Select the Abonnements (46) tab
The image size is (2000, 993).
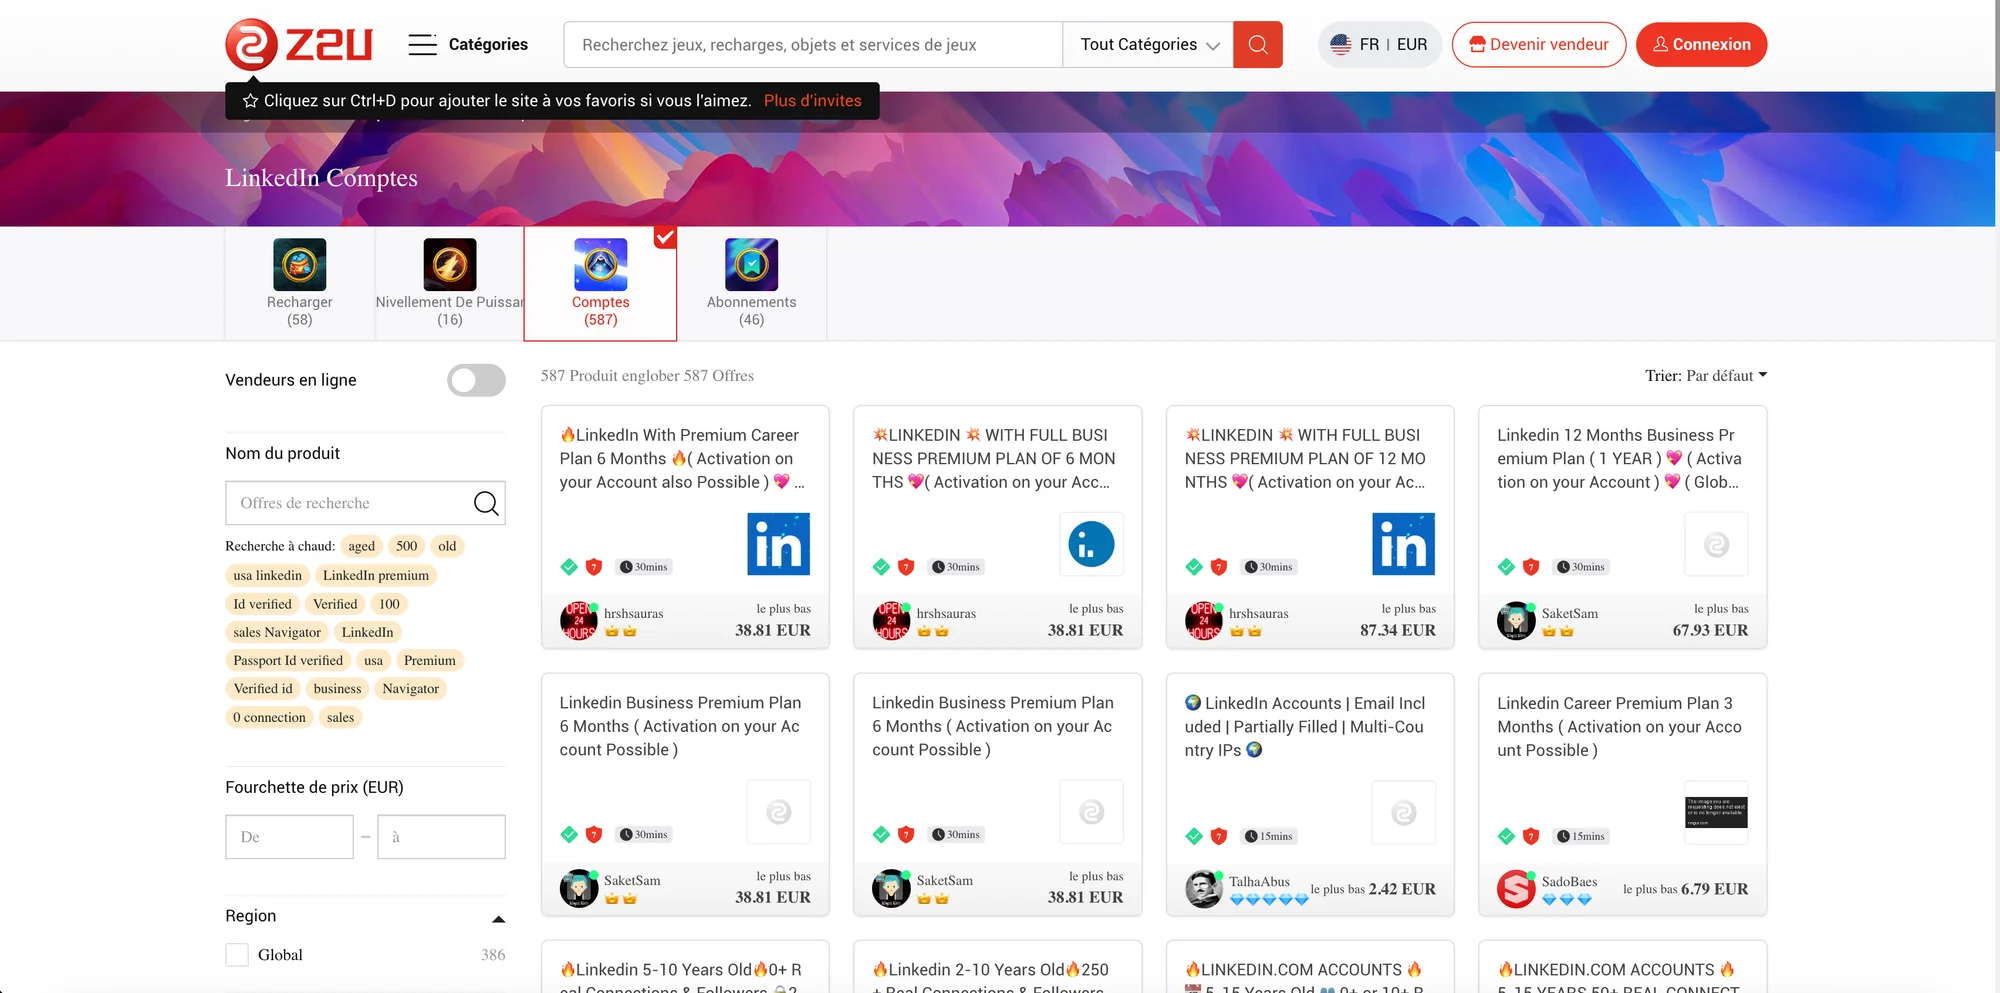point(752,283)
